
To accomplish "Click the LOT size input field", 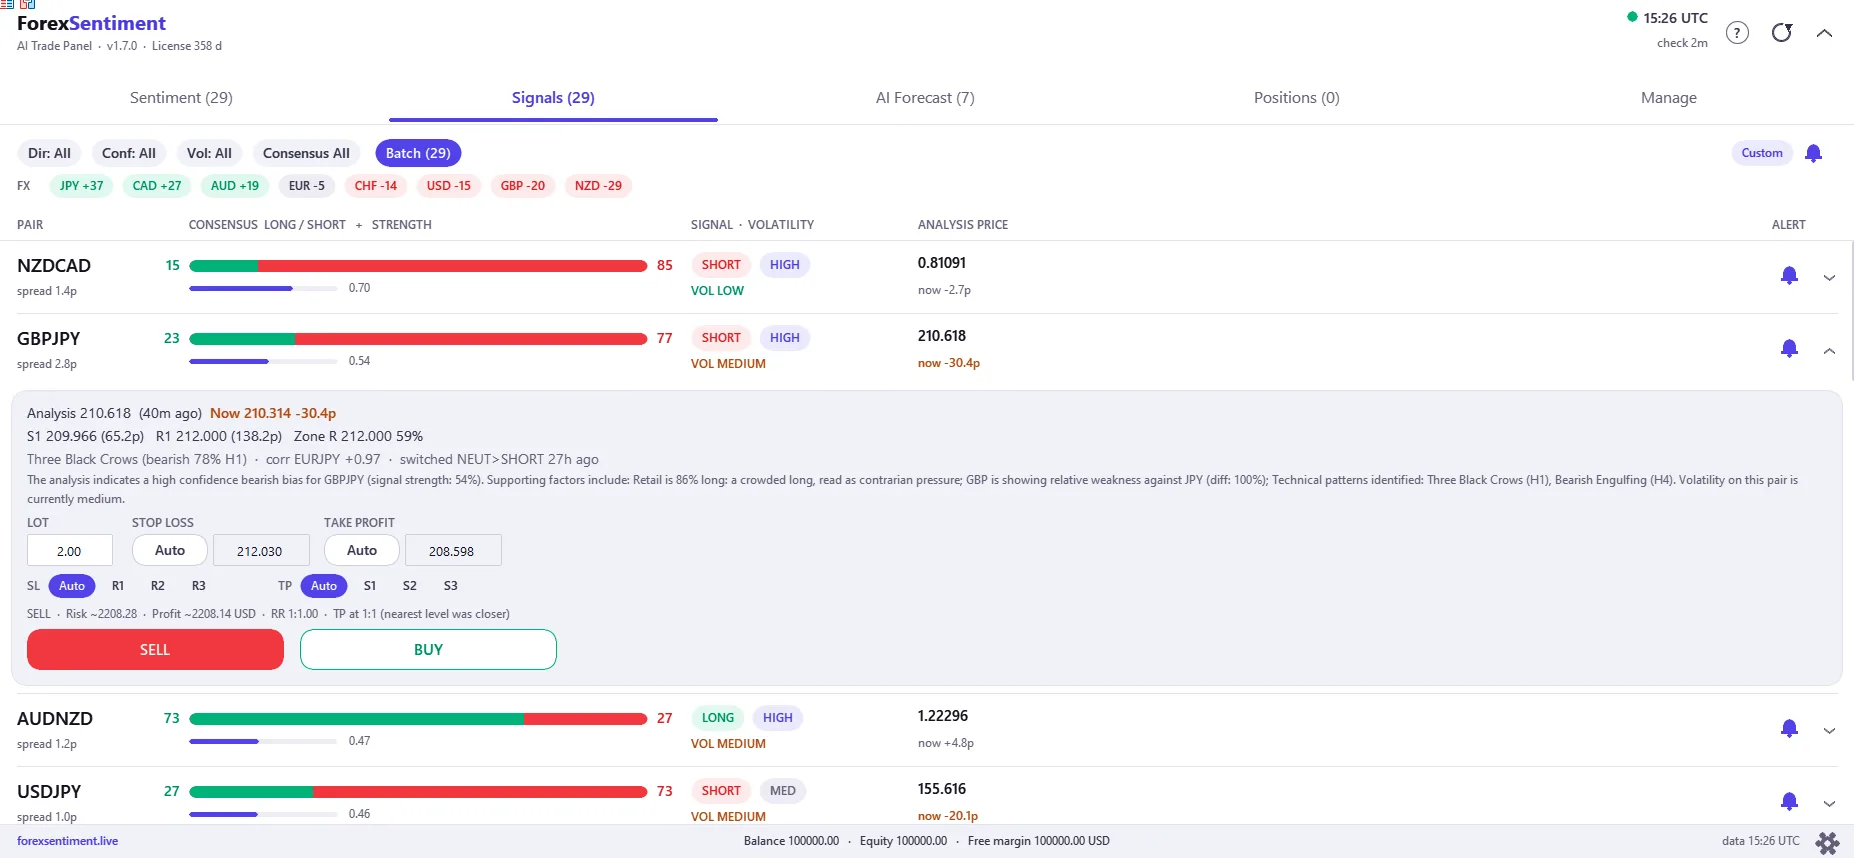I will point(69,551).
